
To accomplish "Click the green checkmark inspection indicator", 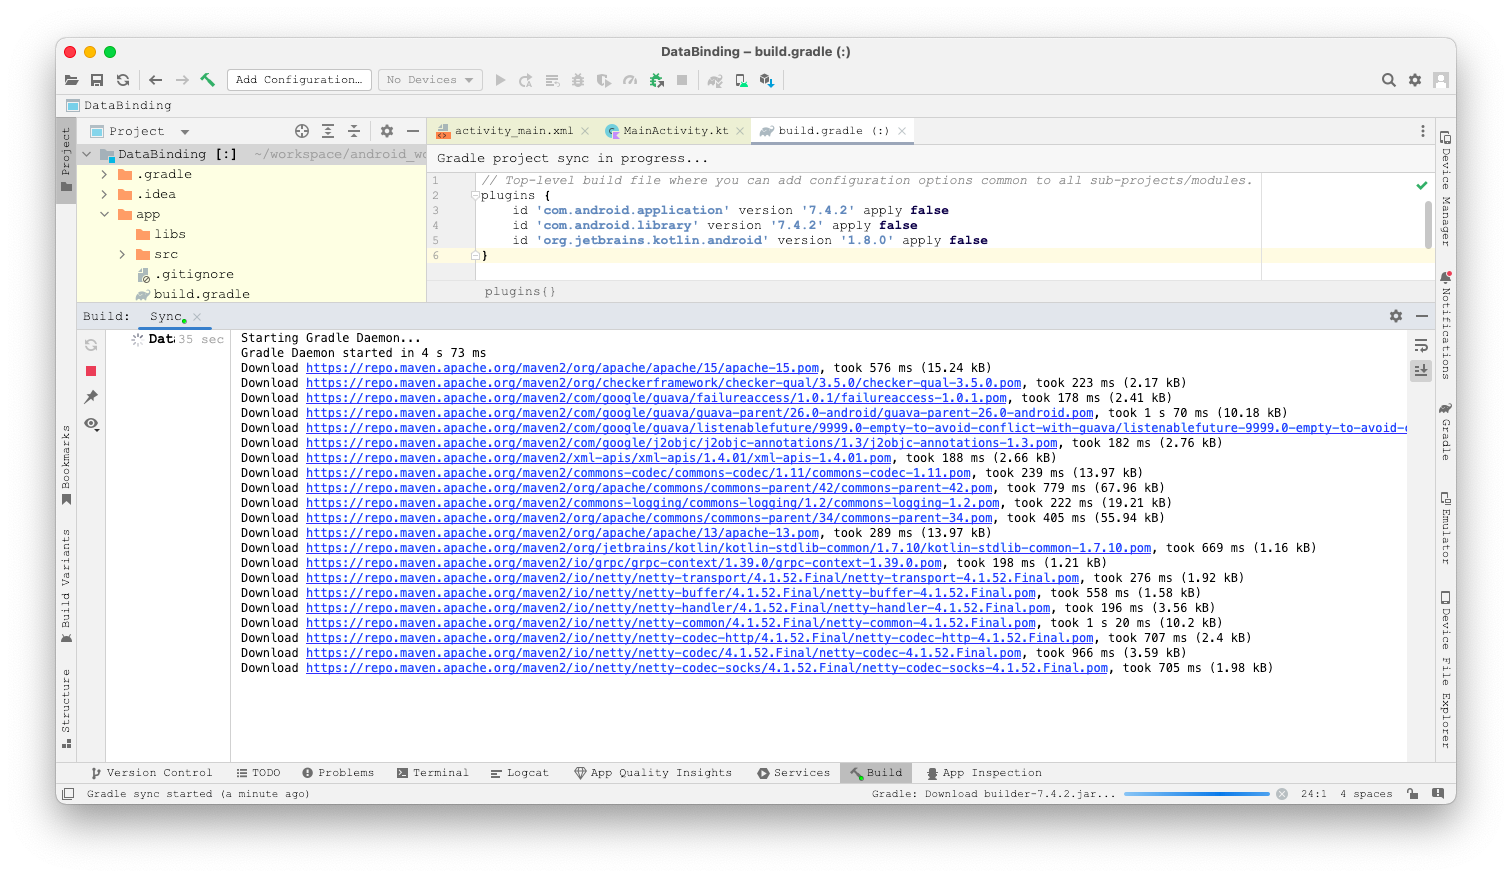I will point(1422,185).
